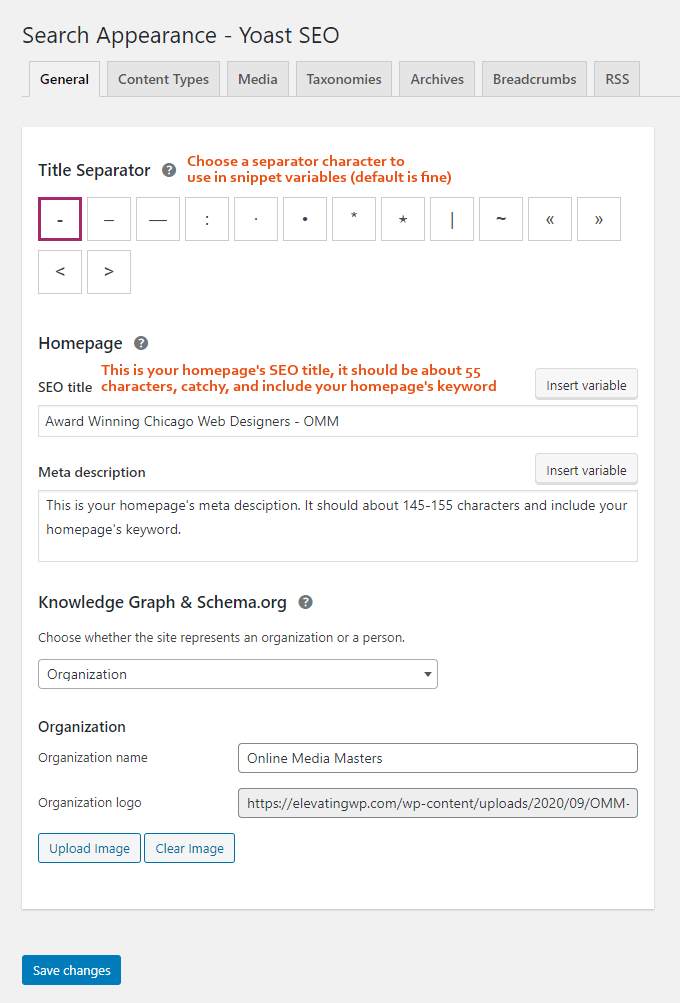This screenshot has height=1003, width=680.
Task: Select the tilde separator character
Action: [x=500, y=219]
